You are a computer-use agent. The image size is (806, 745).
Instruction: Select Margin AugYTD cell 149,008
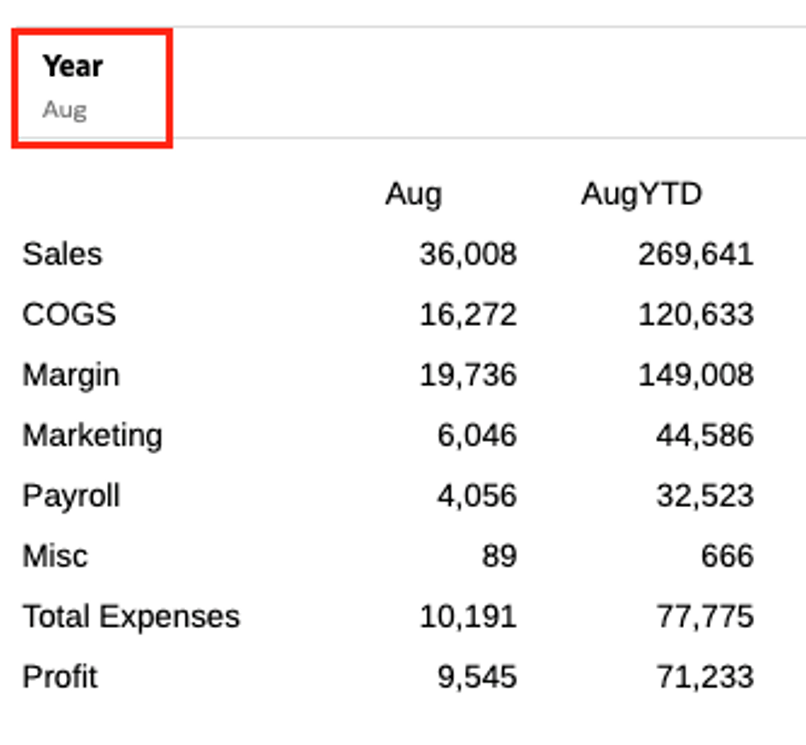[x=695, y=375]
